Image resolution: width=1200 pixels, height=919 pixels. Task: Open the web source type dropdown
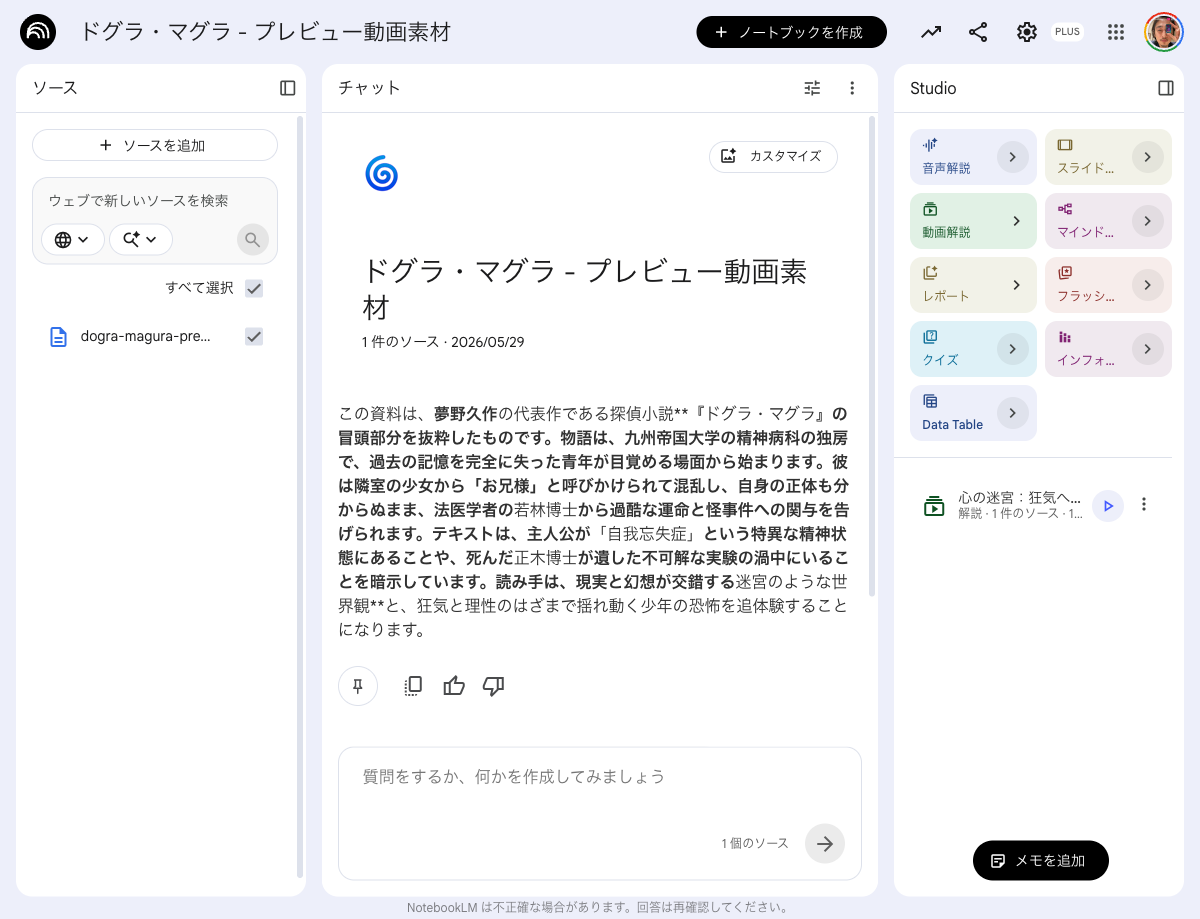(72, 240)
